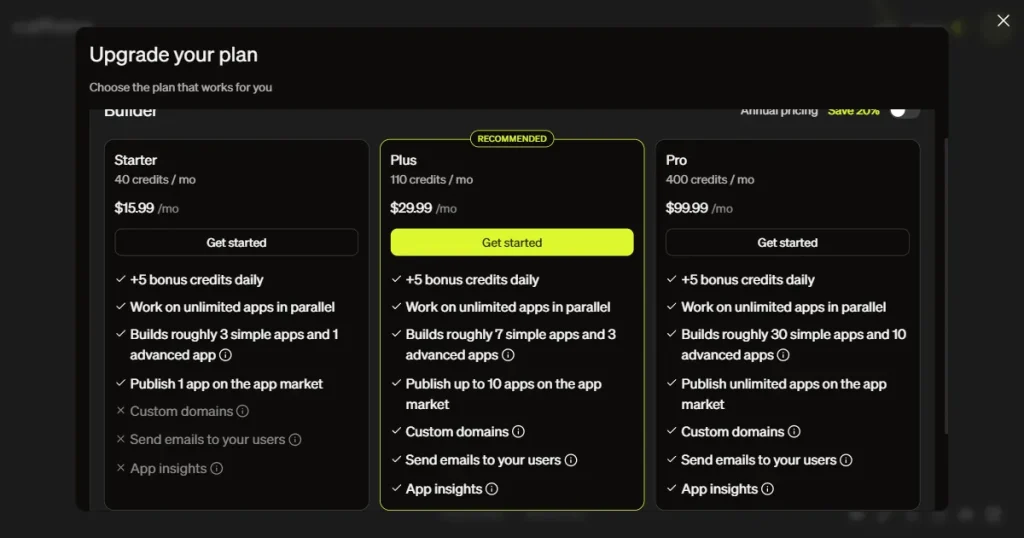The width and height of the screenshot is (1024, 538).
Task: Click "Choose the plan that works for you"
Action: pyautogui.click(x=180, y=87)
